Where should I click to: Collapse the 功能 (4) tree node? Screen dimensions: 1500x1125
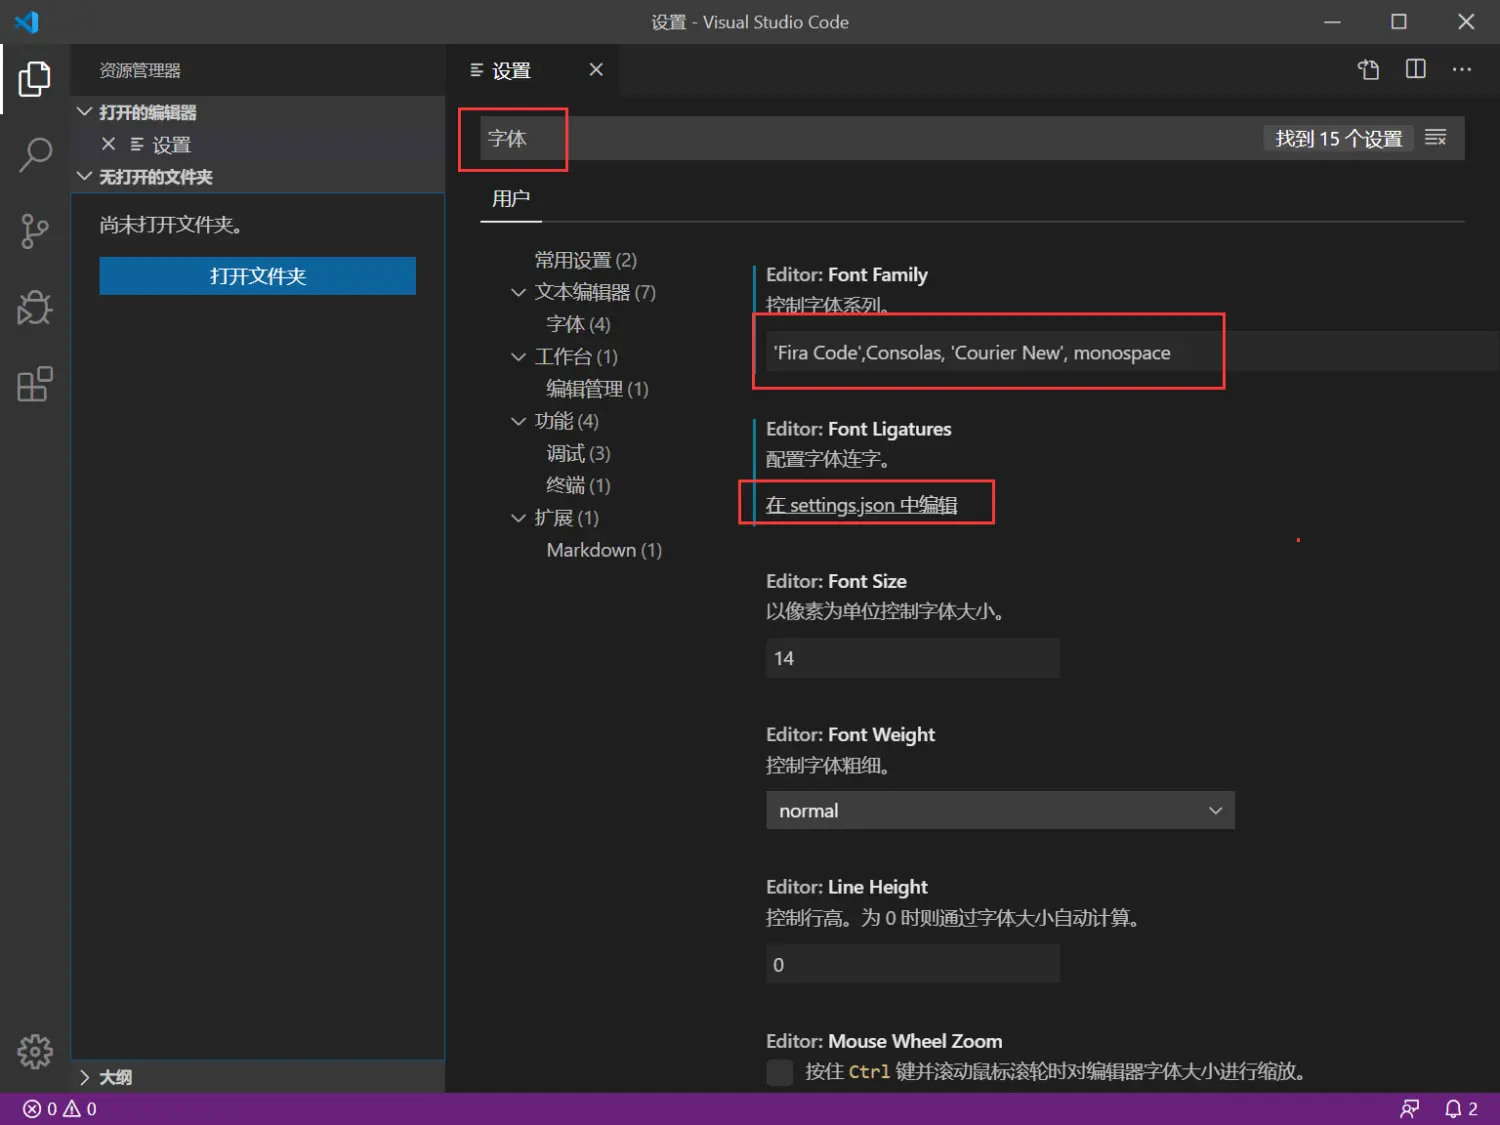pyautogui.click(x=518, y=421)
